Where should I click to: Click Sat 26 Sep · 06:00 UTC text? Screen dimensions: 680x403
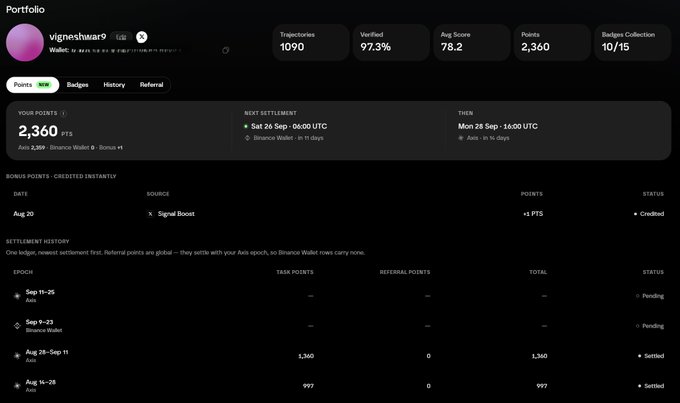pos(289,126)
